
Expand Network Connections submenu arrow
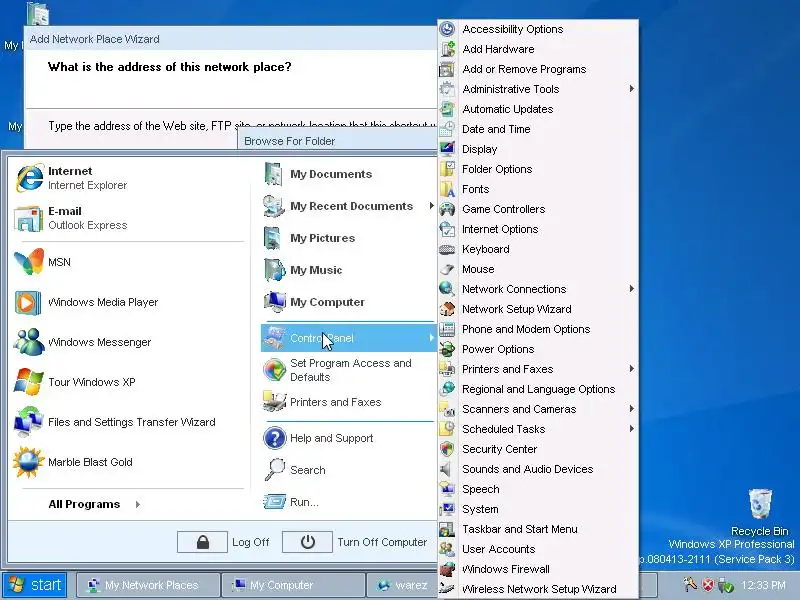tap(632, 289)
